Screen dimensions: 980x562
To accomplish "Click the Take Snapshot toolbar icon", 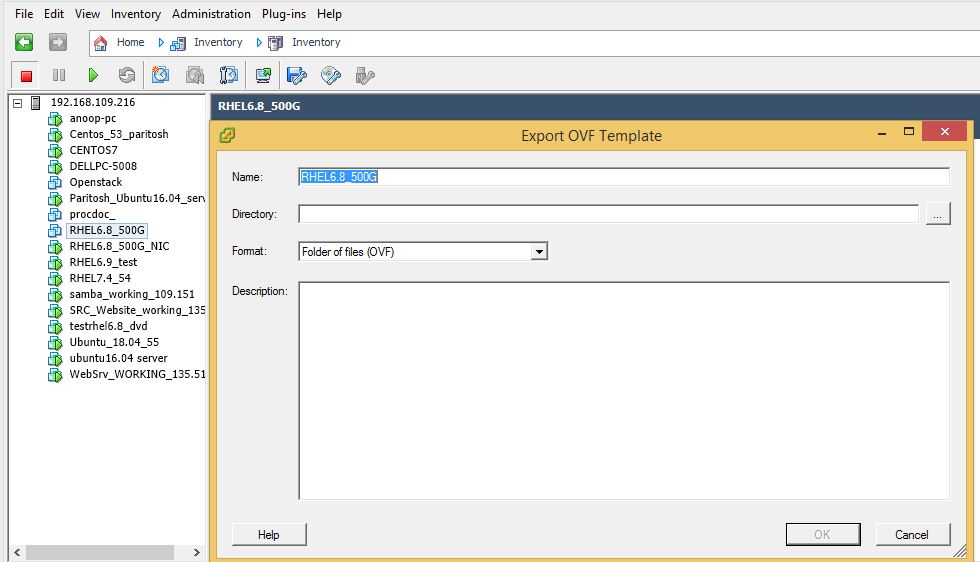I will pos(161,75).
